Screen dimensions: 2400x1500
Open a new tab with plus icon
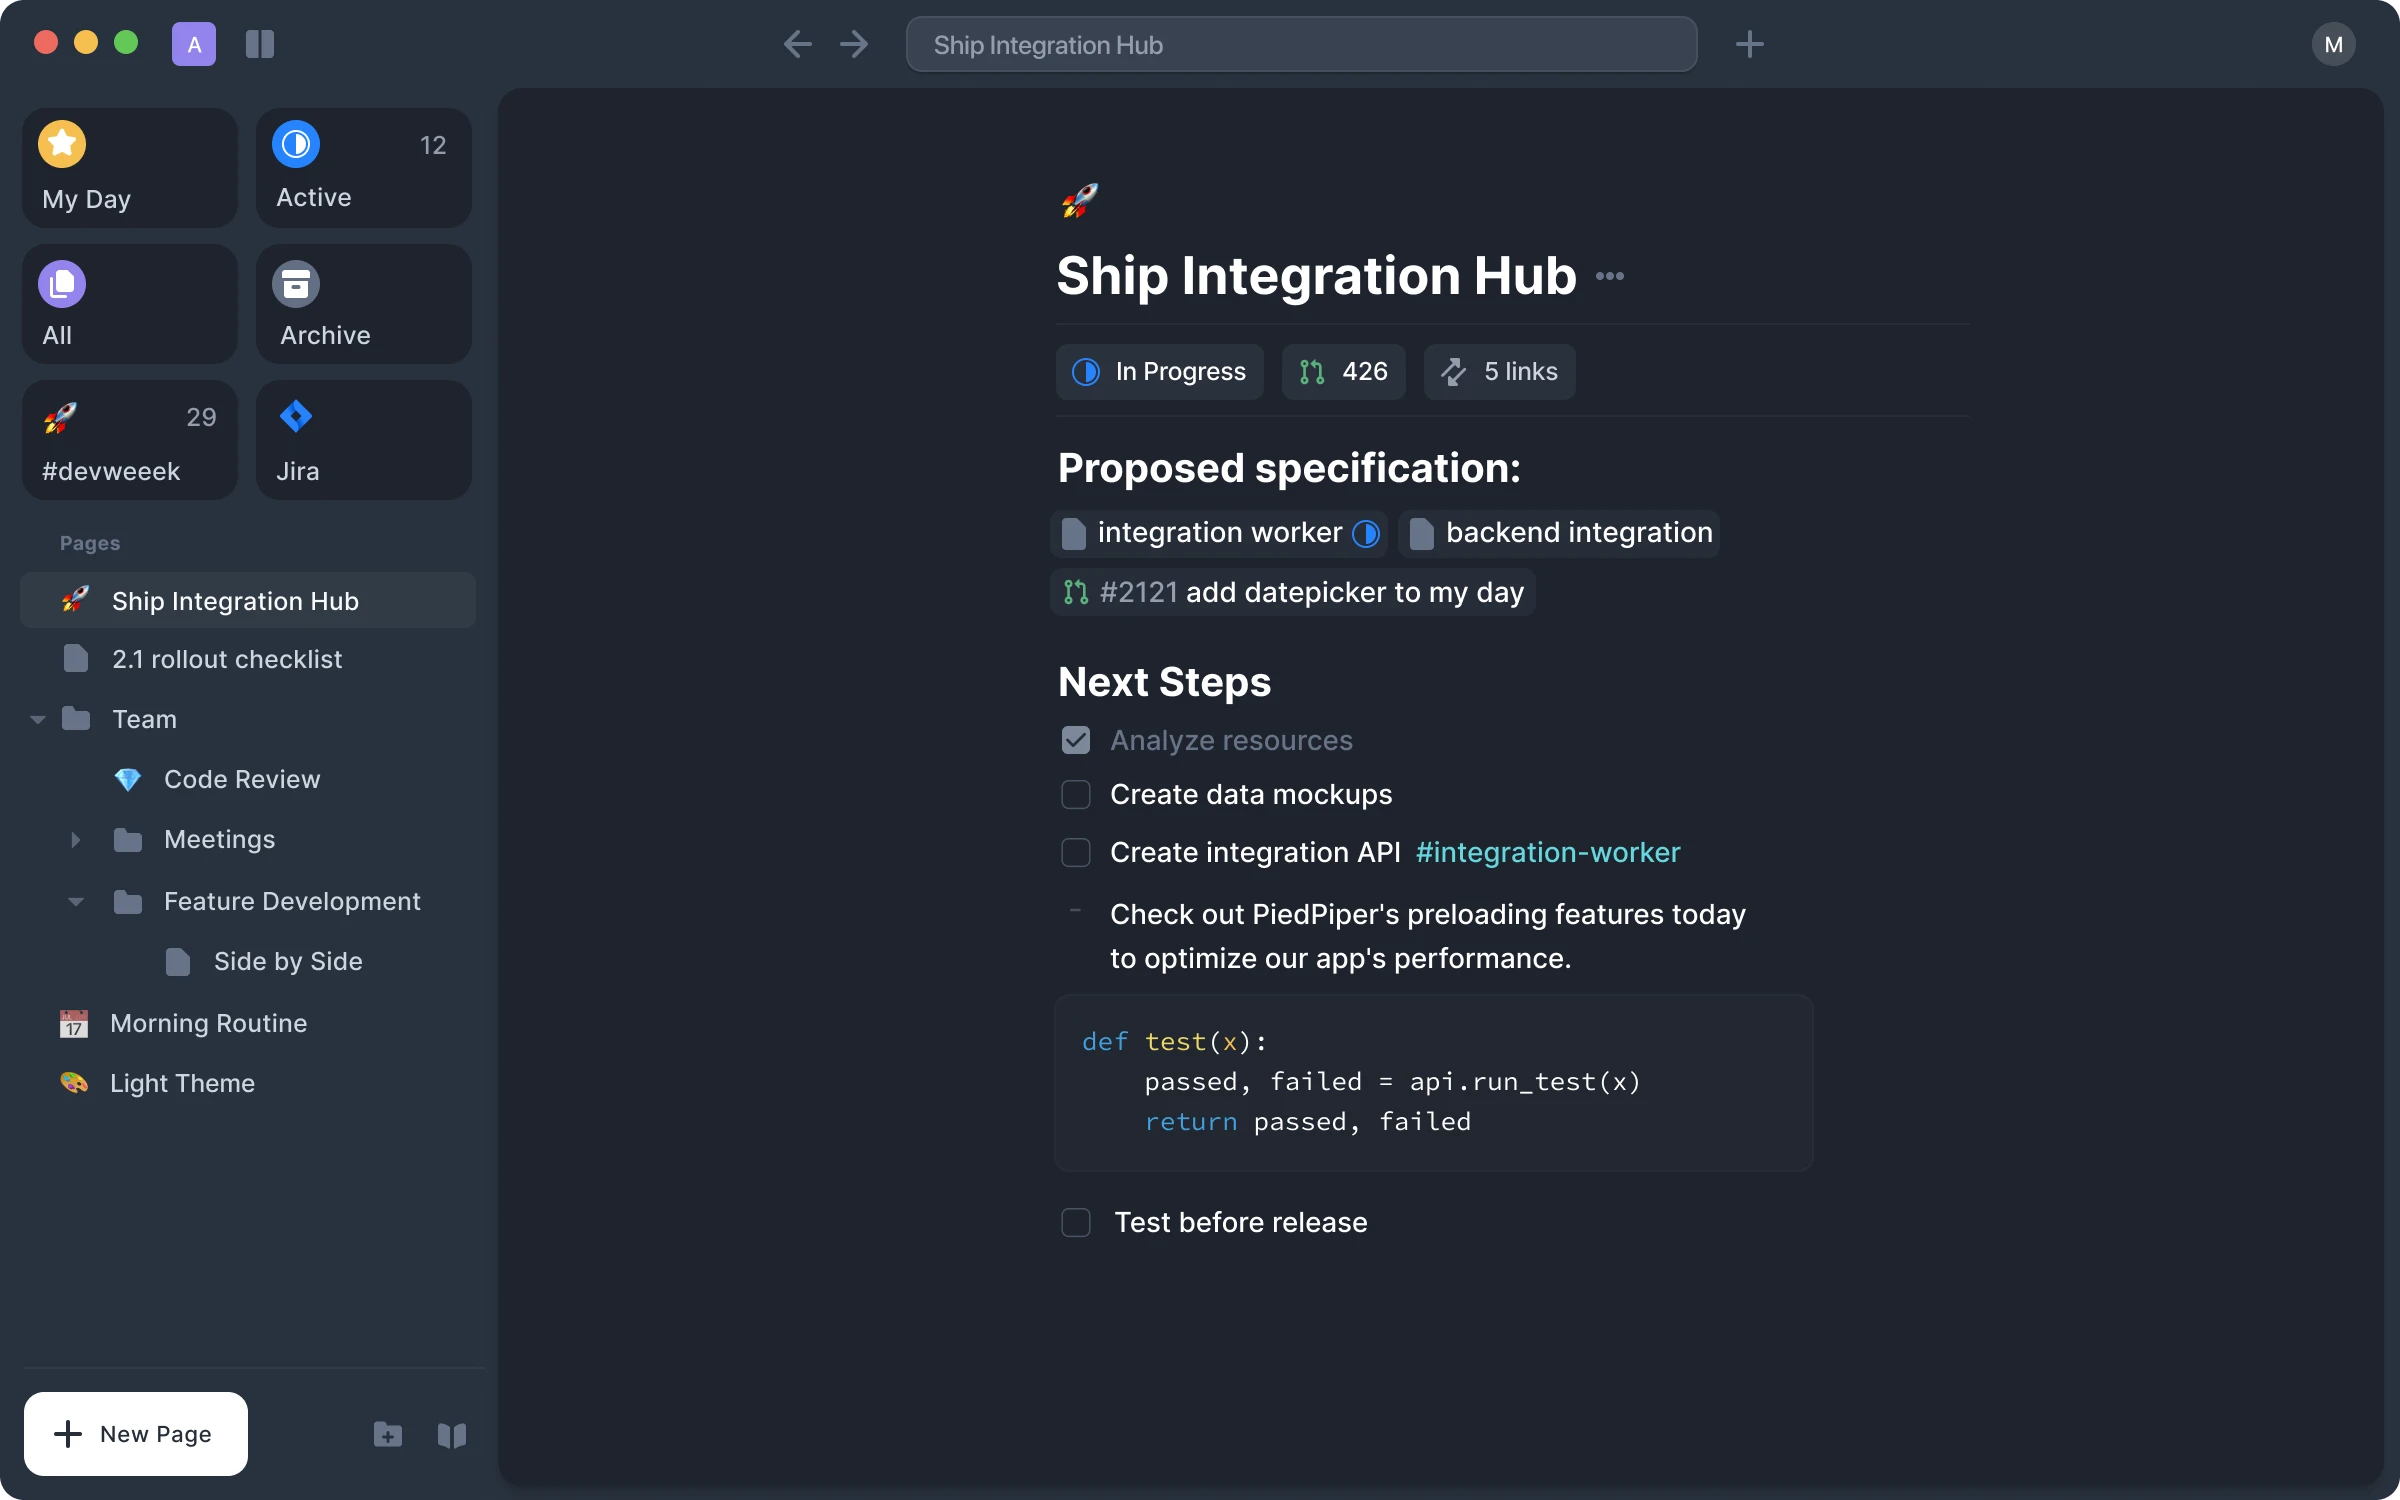click(x=1749, y=44)
